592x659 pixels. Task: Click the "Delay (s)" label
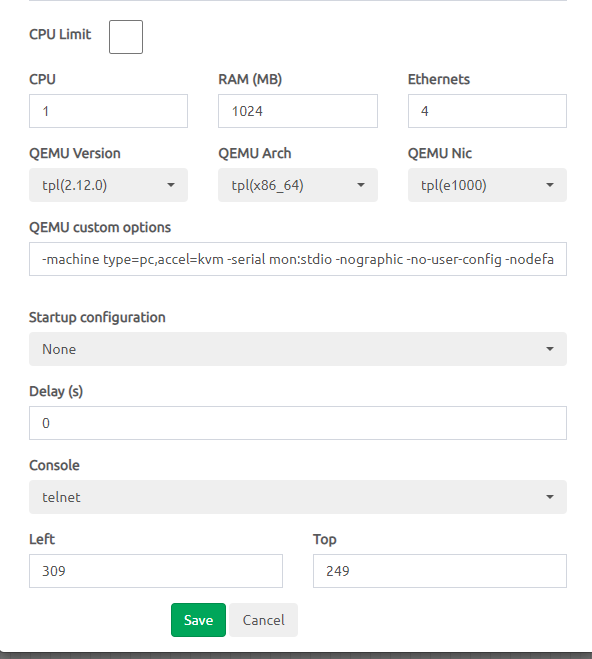pos(56,391)
